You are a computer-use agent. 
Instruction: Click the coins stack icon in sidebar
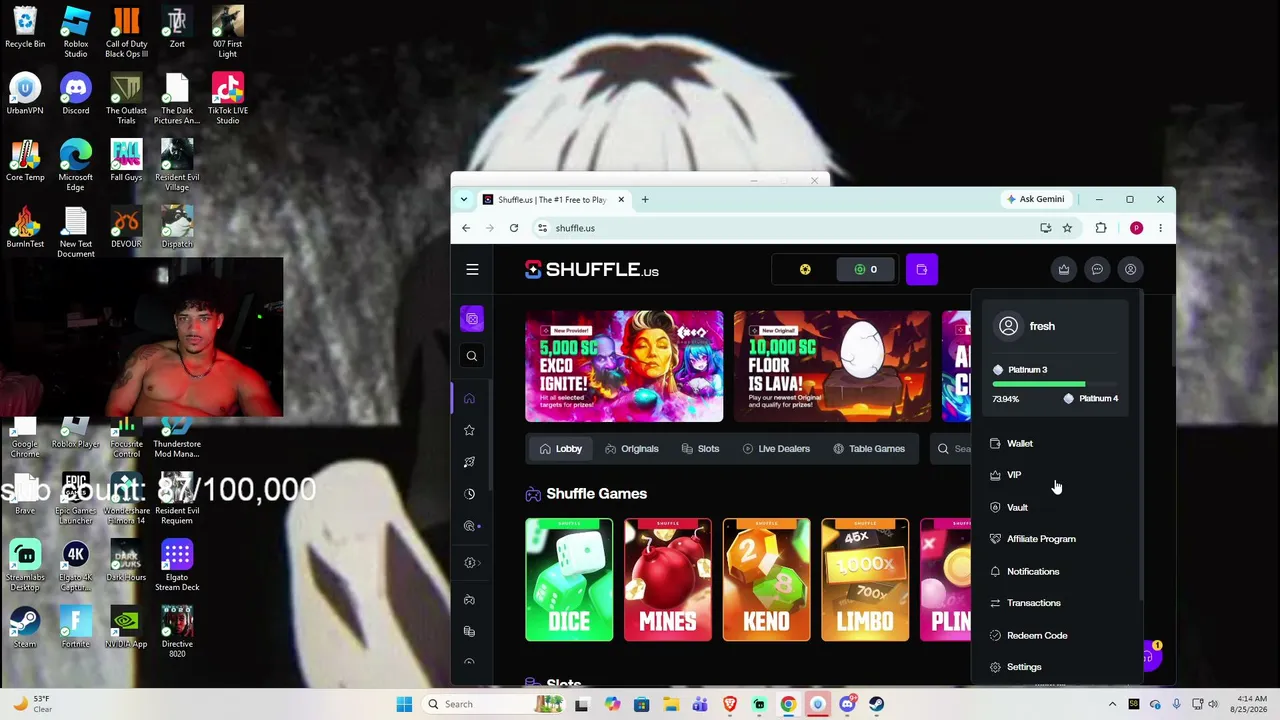click(x=469, y=631)
